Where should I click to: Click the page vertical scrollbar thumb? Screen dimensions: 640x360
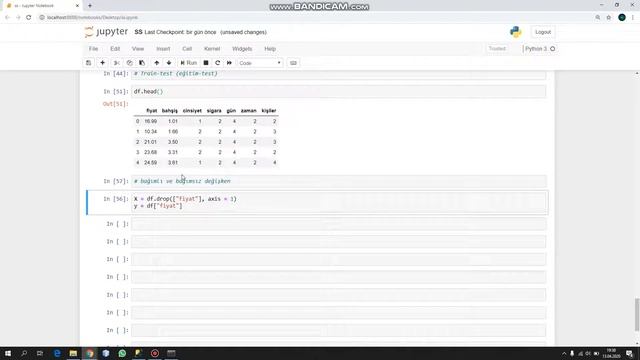click(637, 314)
